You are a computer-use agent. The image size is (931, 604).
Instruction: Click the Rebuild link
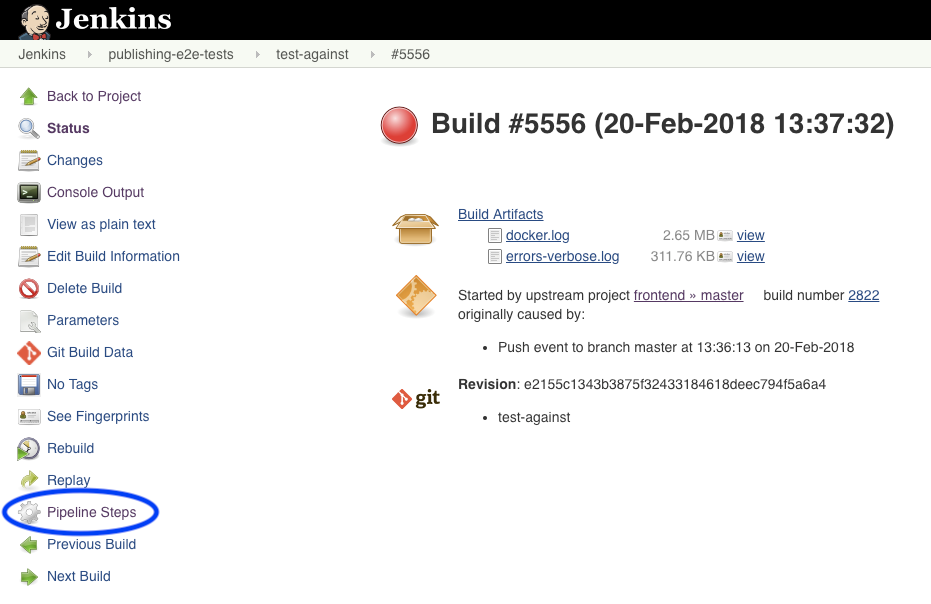tap(71, 448)
